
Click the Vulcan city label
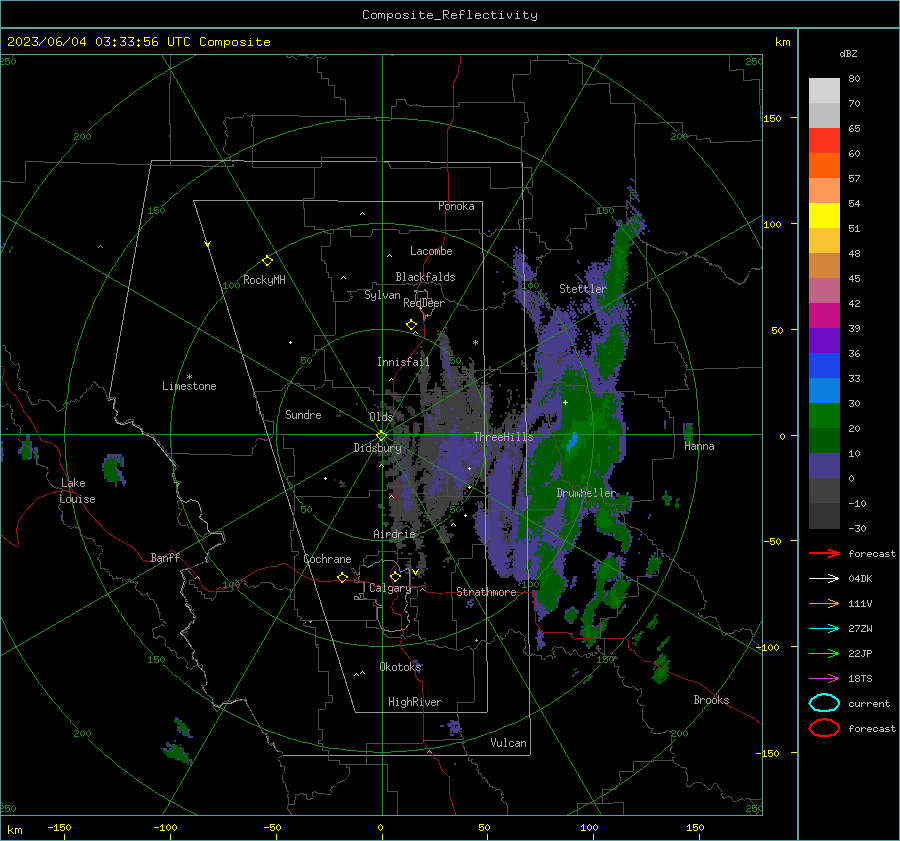(508, 743)
